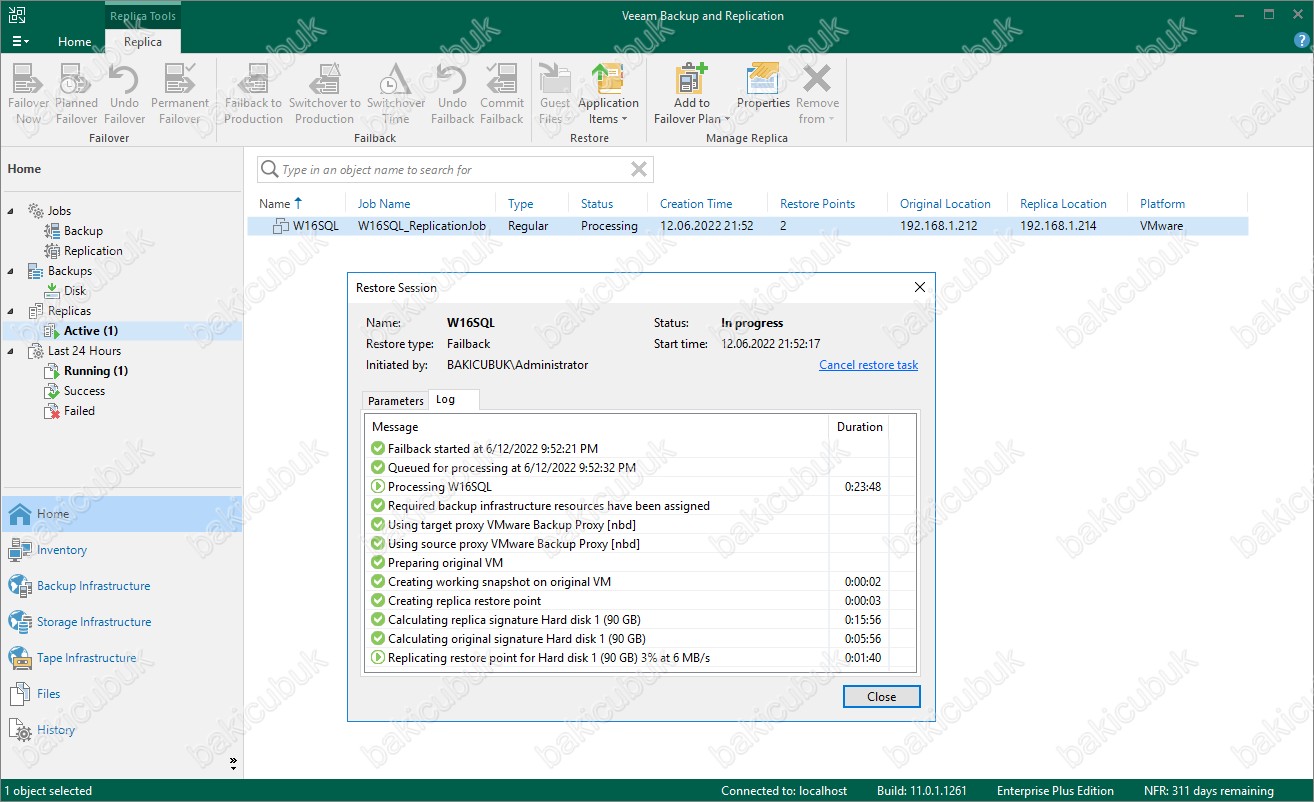Open the Add to Failover Plan menu

click(691, 93)
